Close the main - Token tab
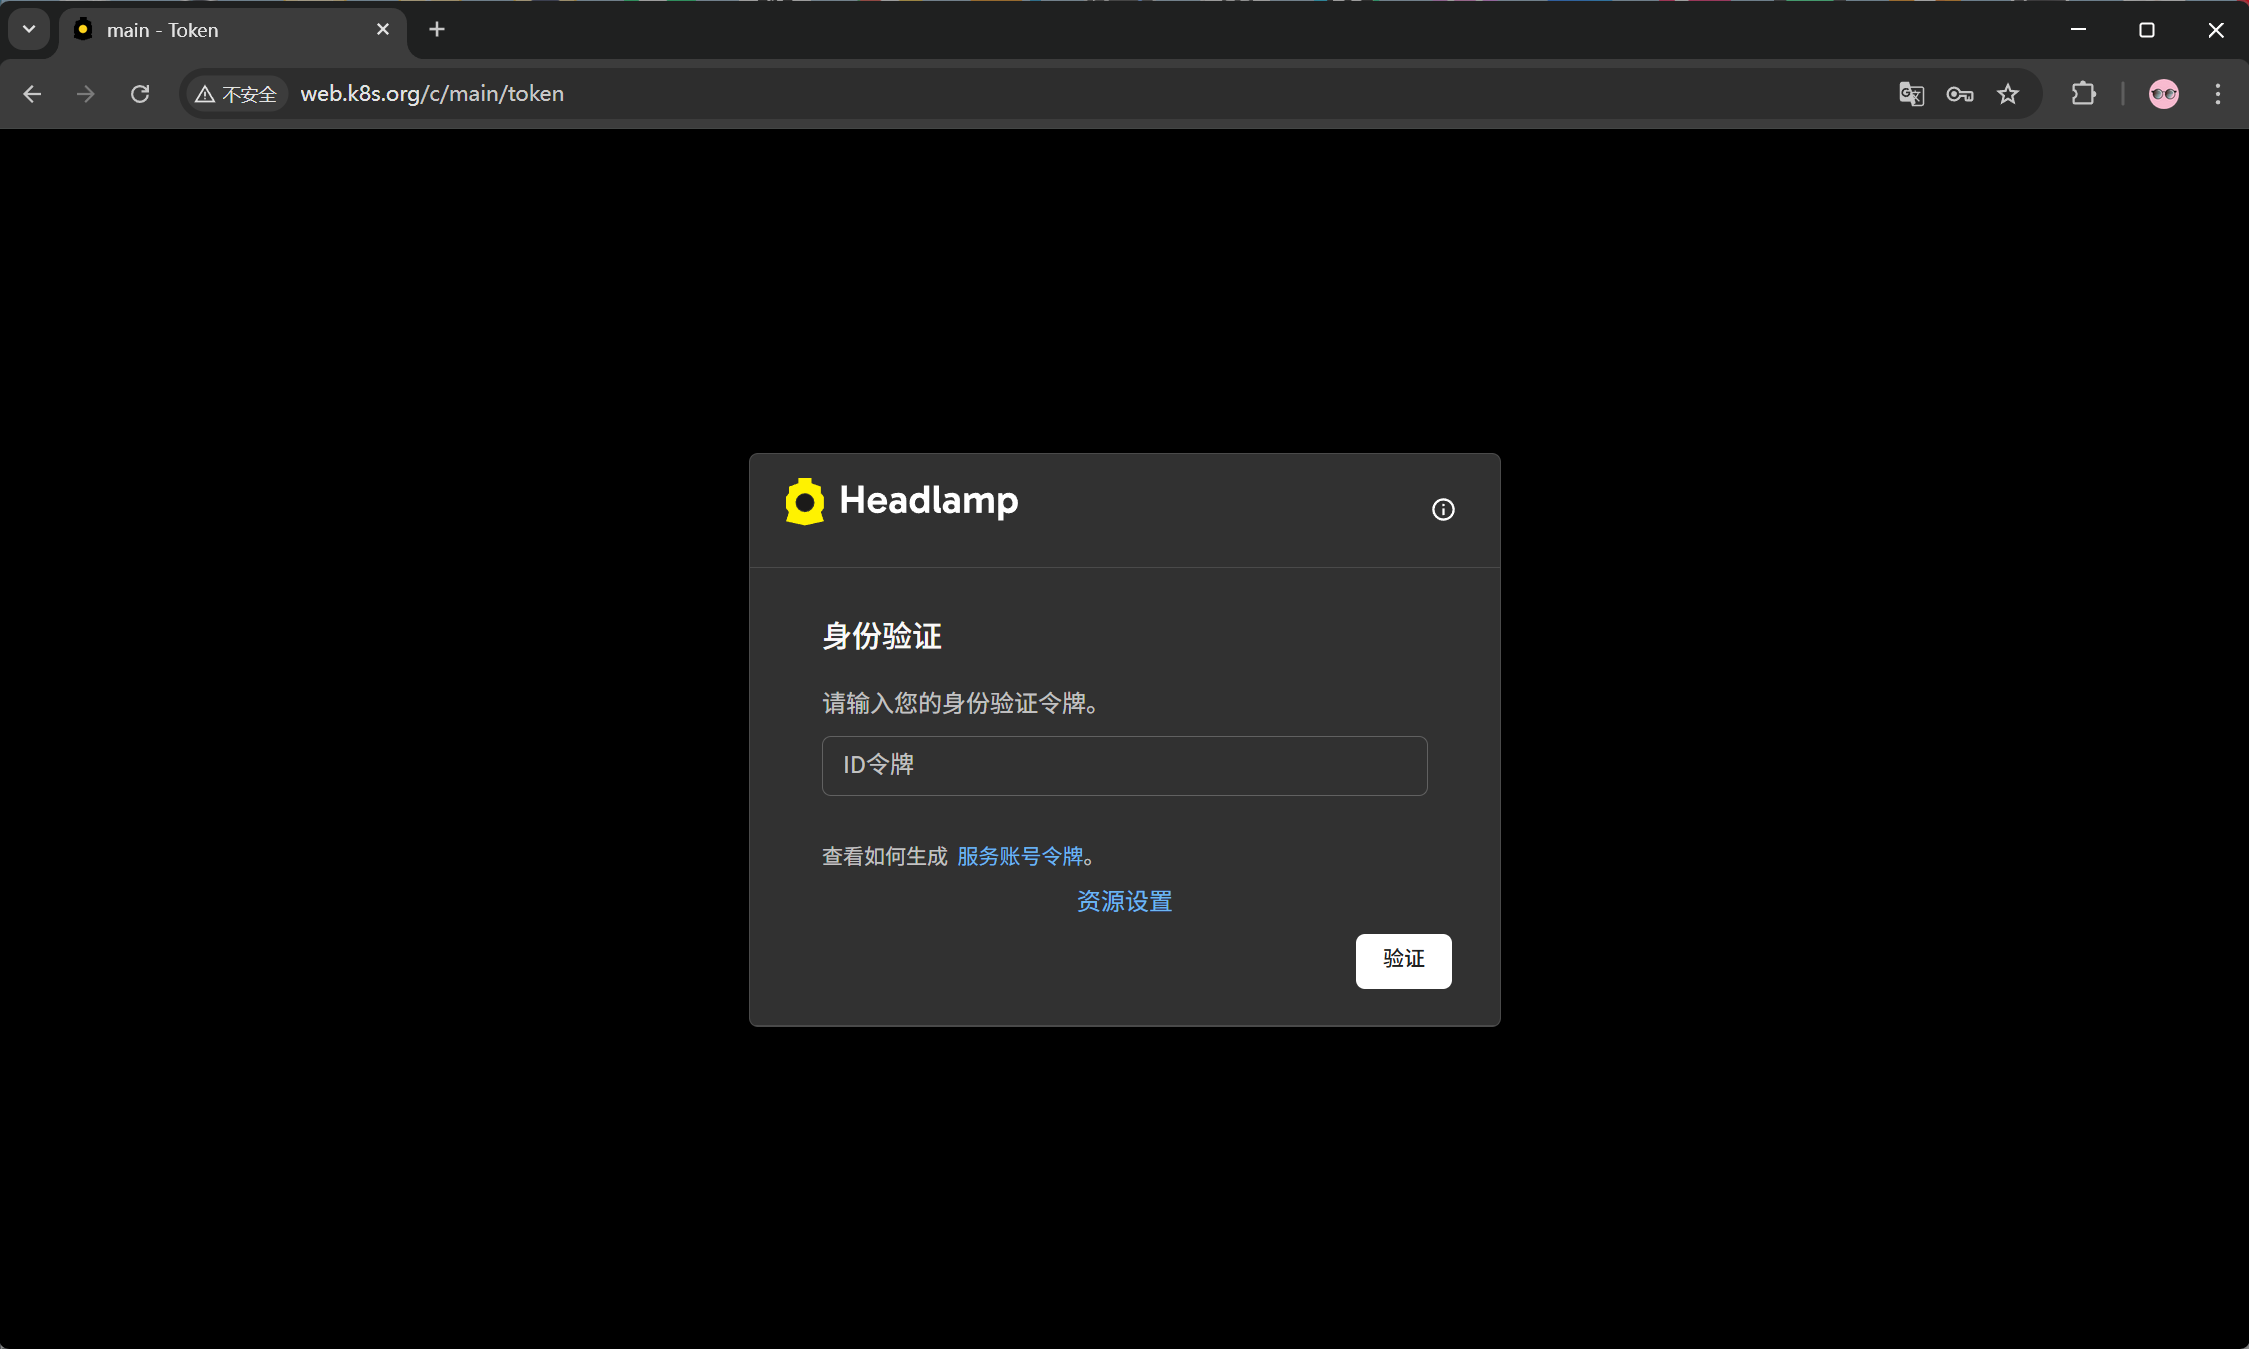 point(383,30)
